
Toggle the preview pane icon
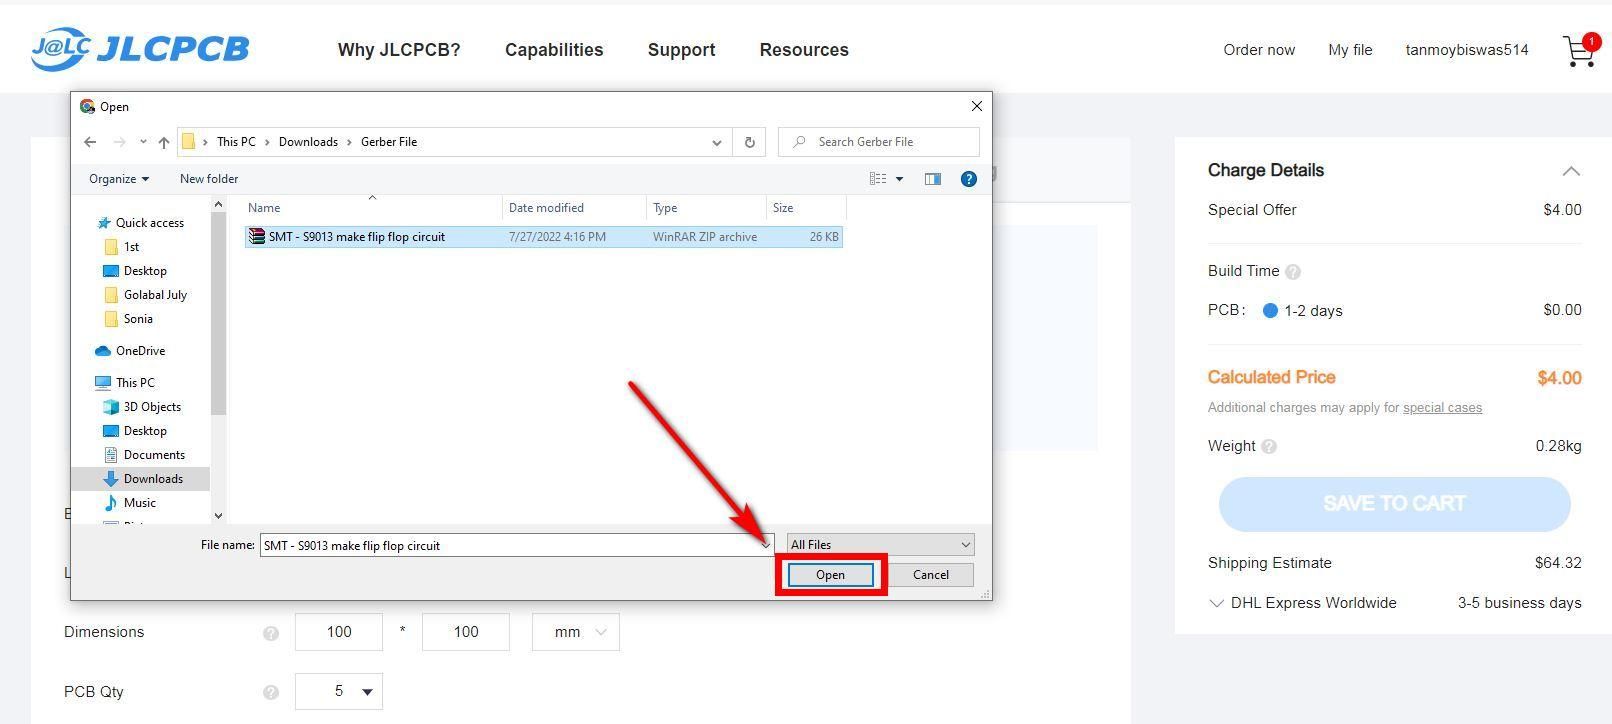coord(932,179)
